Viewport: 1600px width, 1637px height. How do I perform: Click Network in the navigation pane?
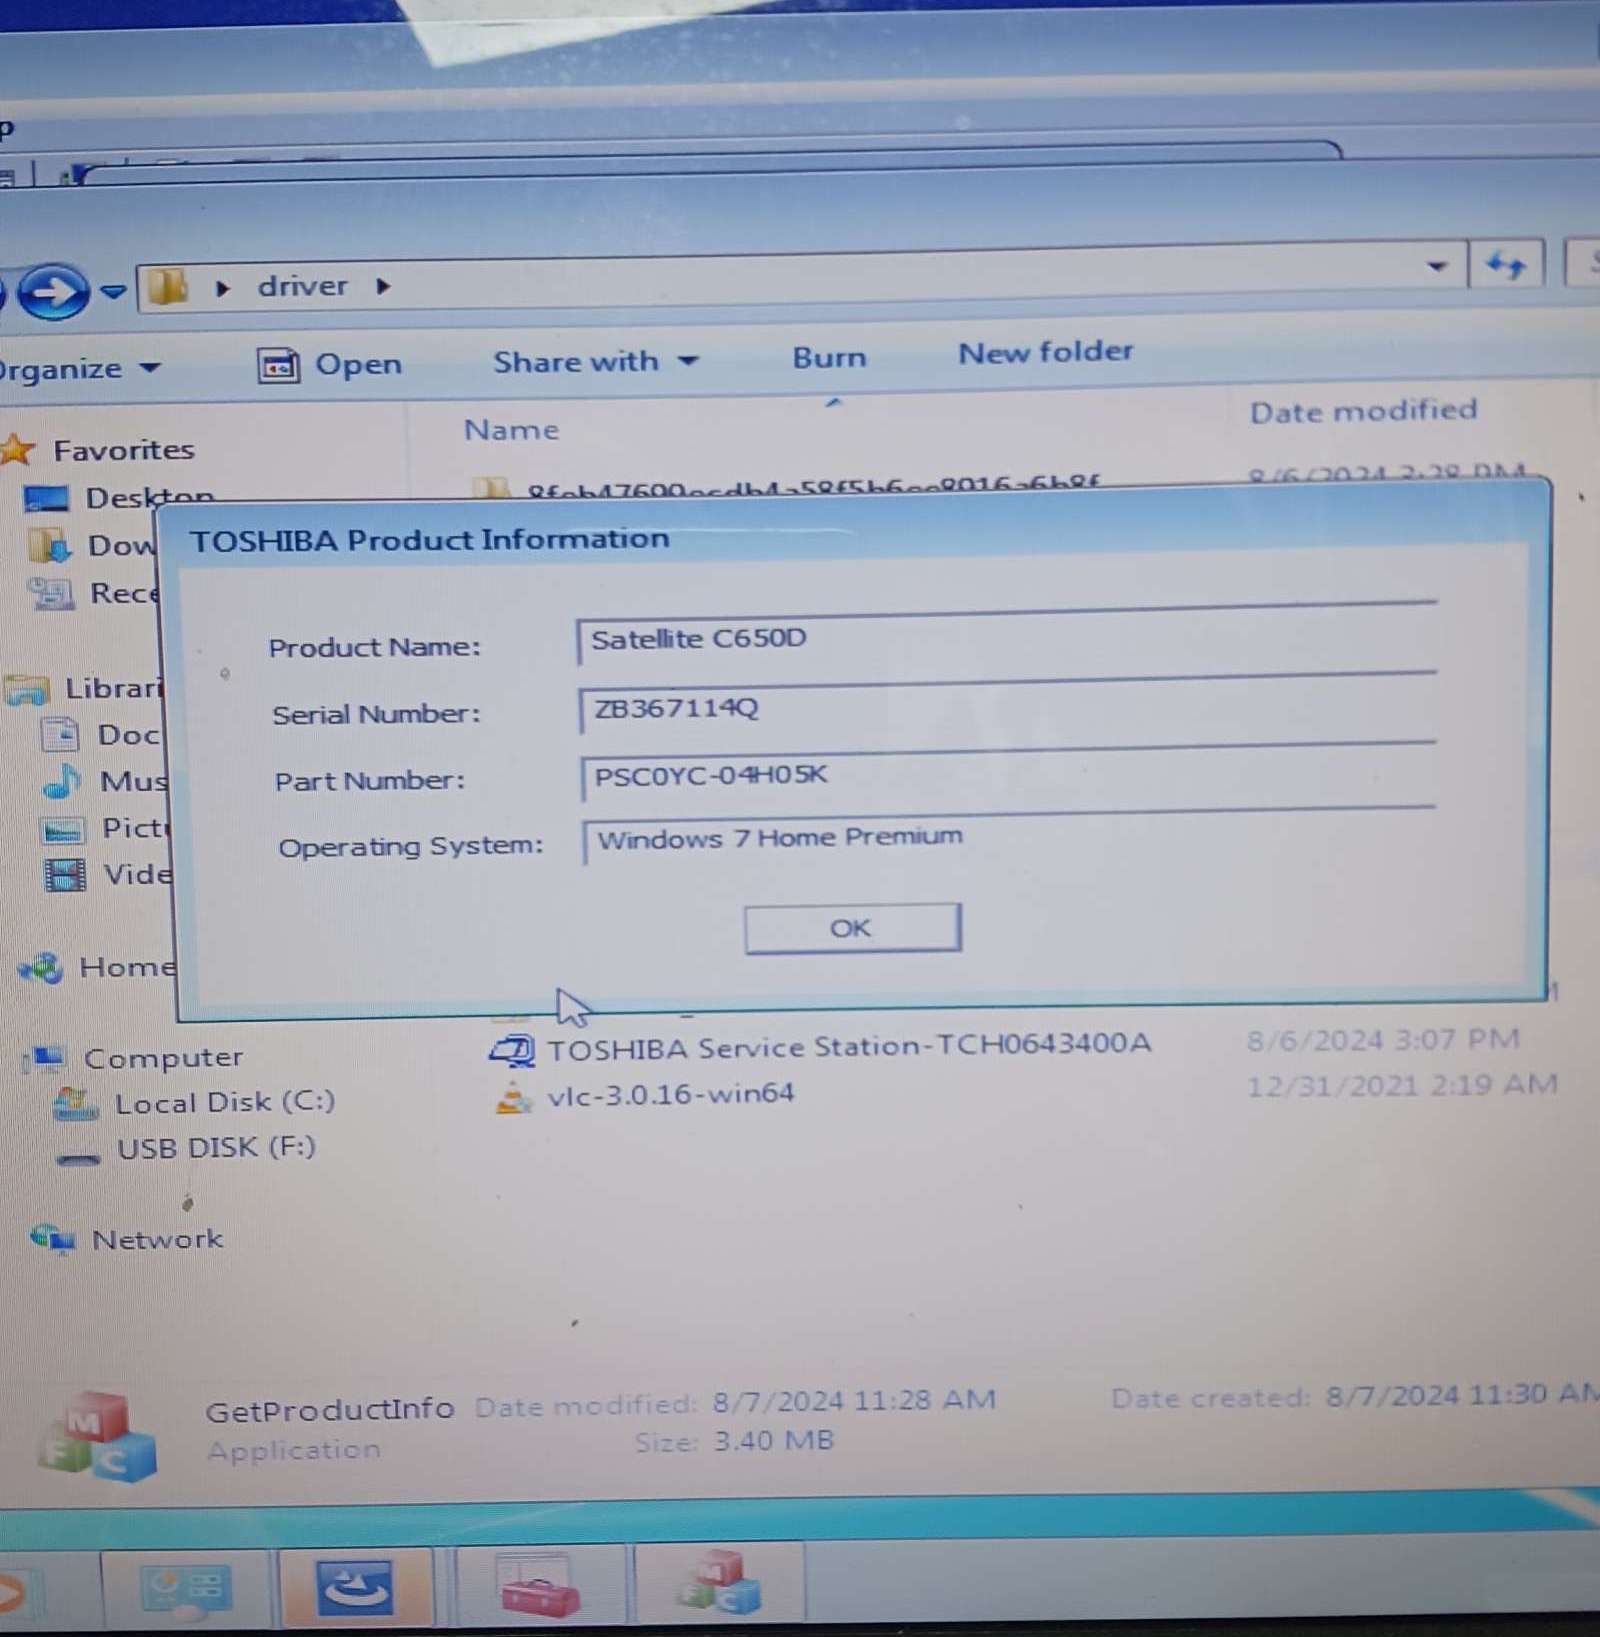157,1240
